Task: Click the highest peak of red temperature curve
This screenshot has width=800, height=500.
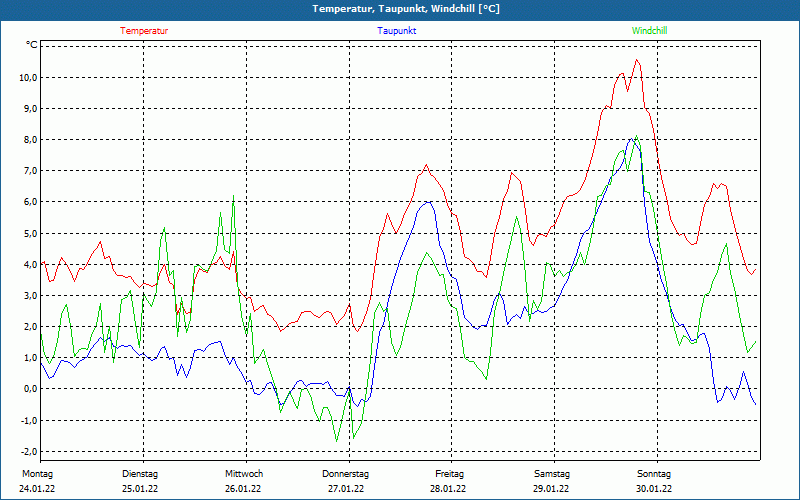Action: click(636, 61)
